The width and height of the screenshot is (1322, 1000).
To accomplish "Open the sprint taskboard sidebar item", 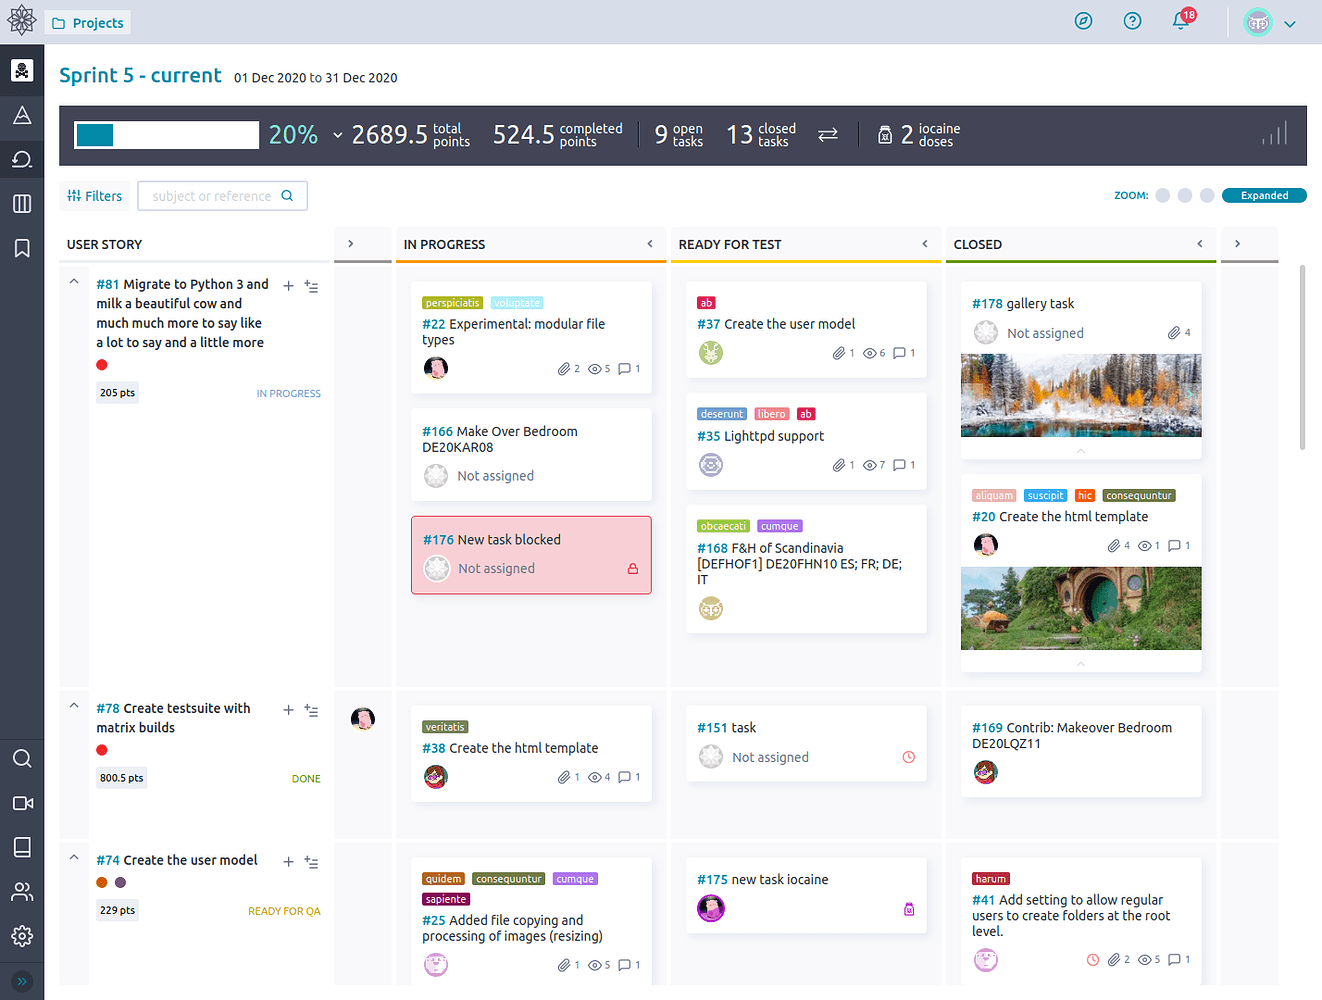I will 22,159.
